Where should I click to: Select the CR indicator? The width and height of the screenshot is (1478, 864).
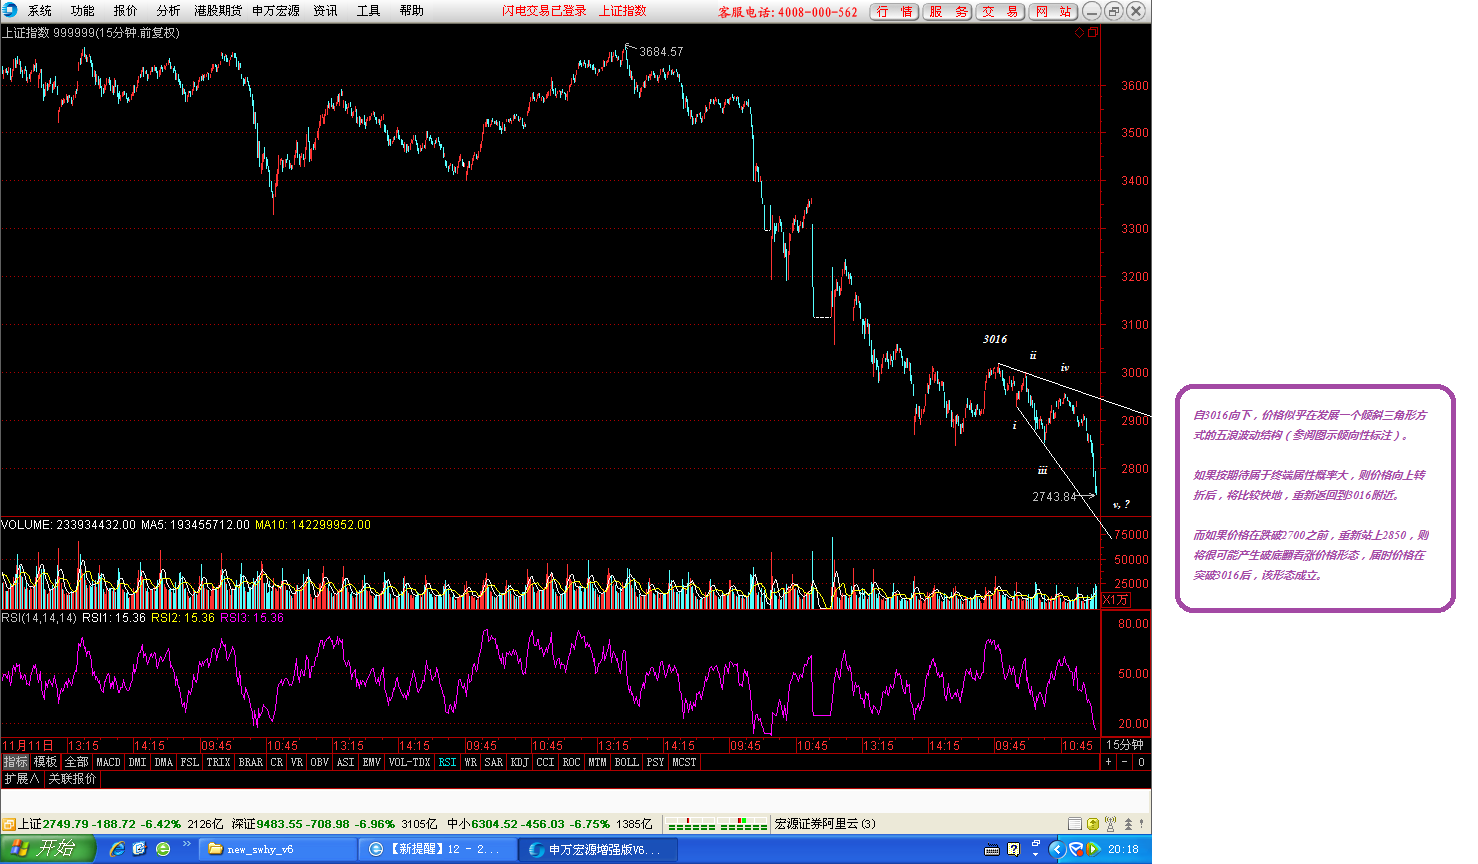click(x=277, y=762)
